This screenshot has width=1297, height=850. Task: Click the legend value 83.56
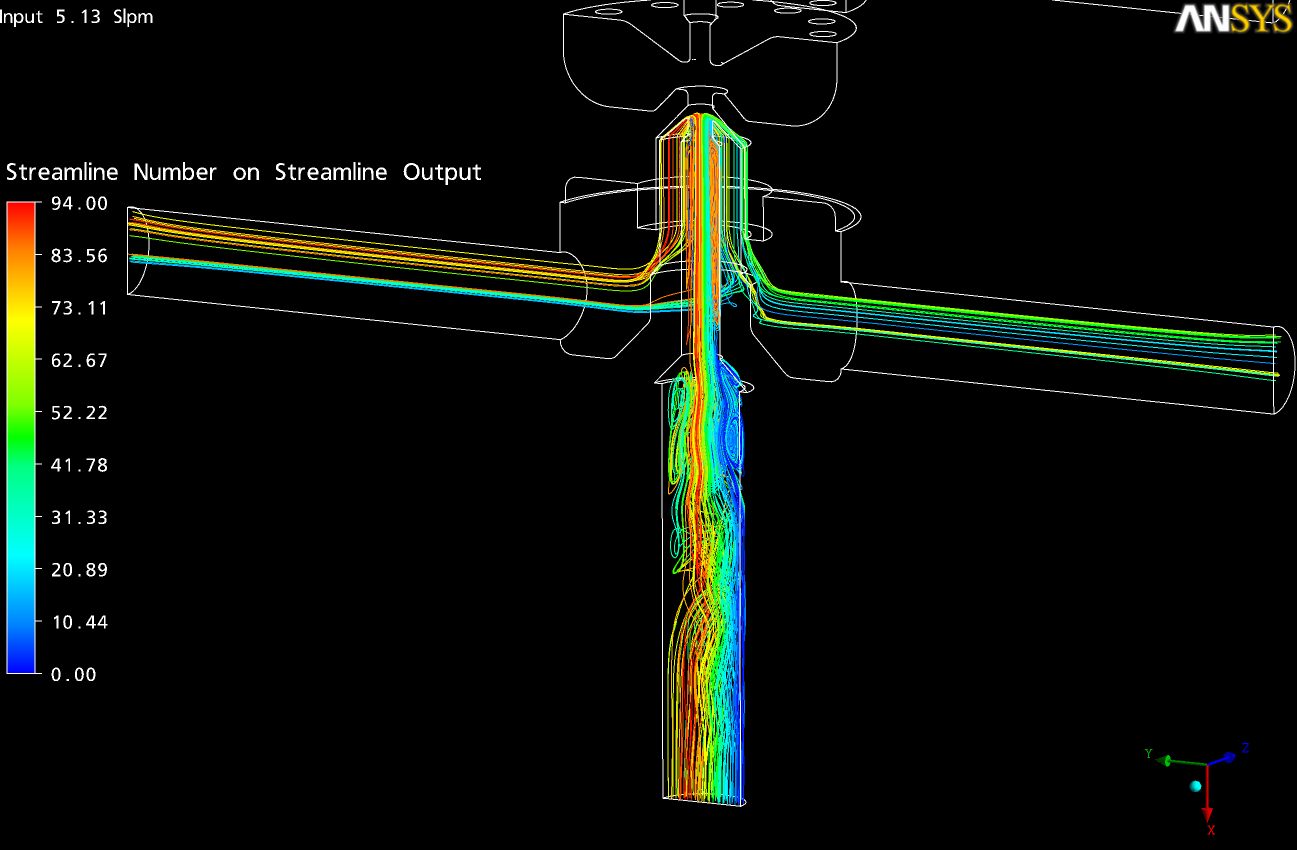[x=79, y=255]
